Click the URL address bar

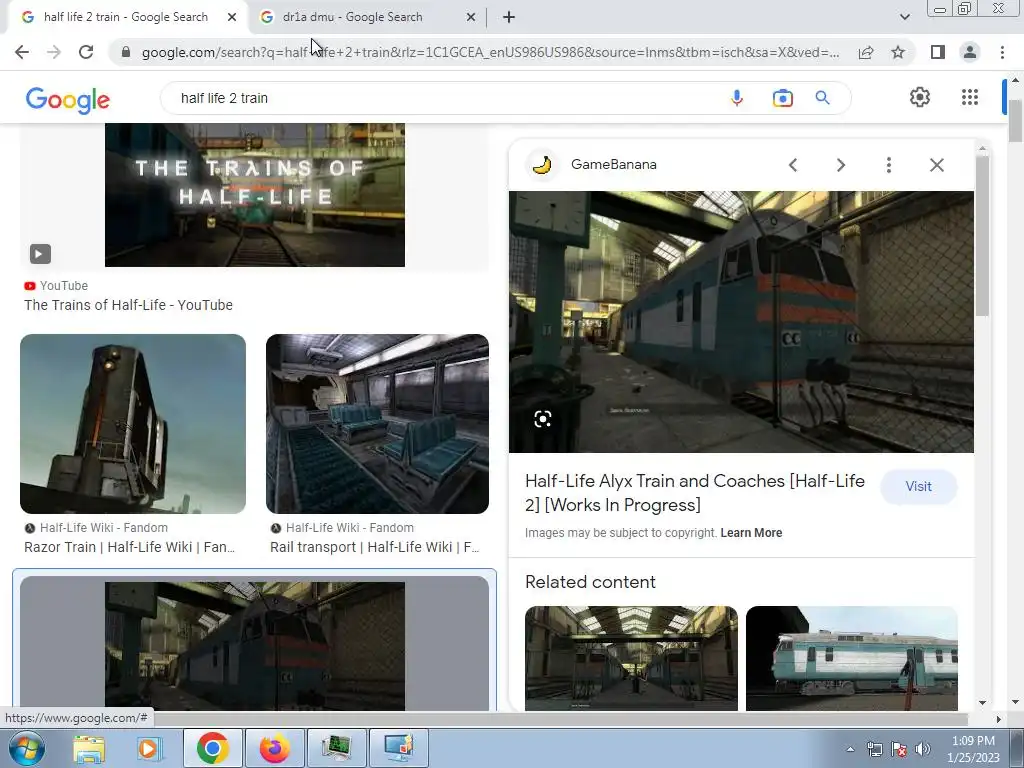click(x=490, y=52)
